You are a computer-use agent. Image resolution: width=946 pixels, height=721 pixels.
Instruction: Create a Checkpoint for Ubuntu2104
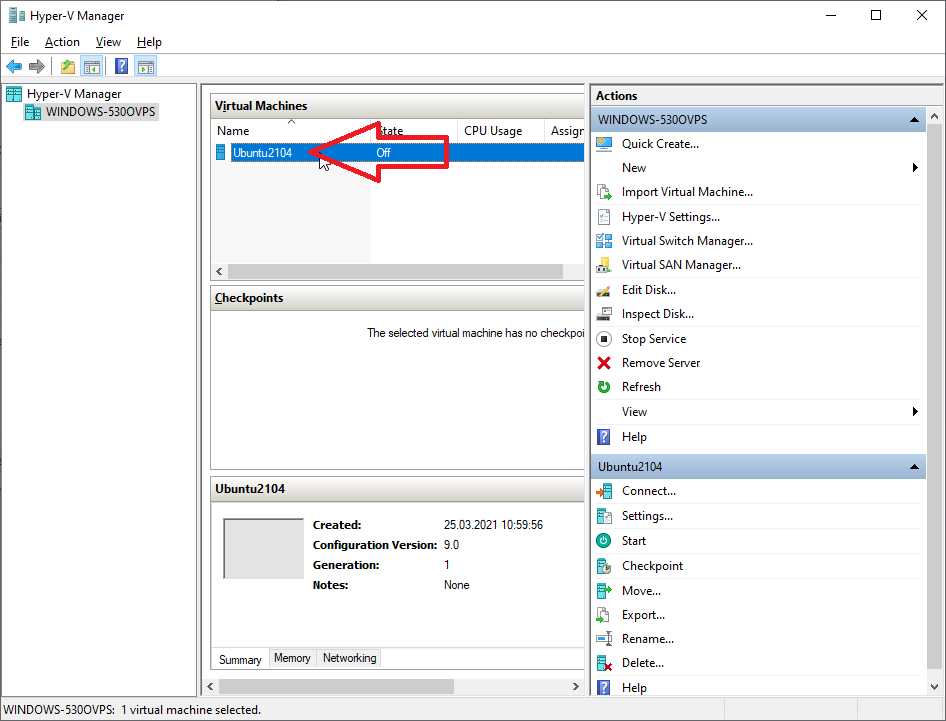[652, 566]
